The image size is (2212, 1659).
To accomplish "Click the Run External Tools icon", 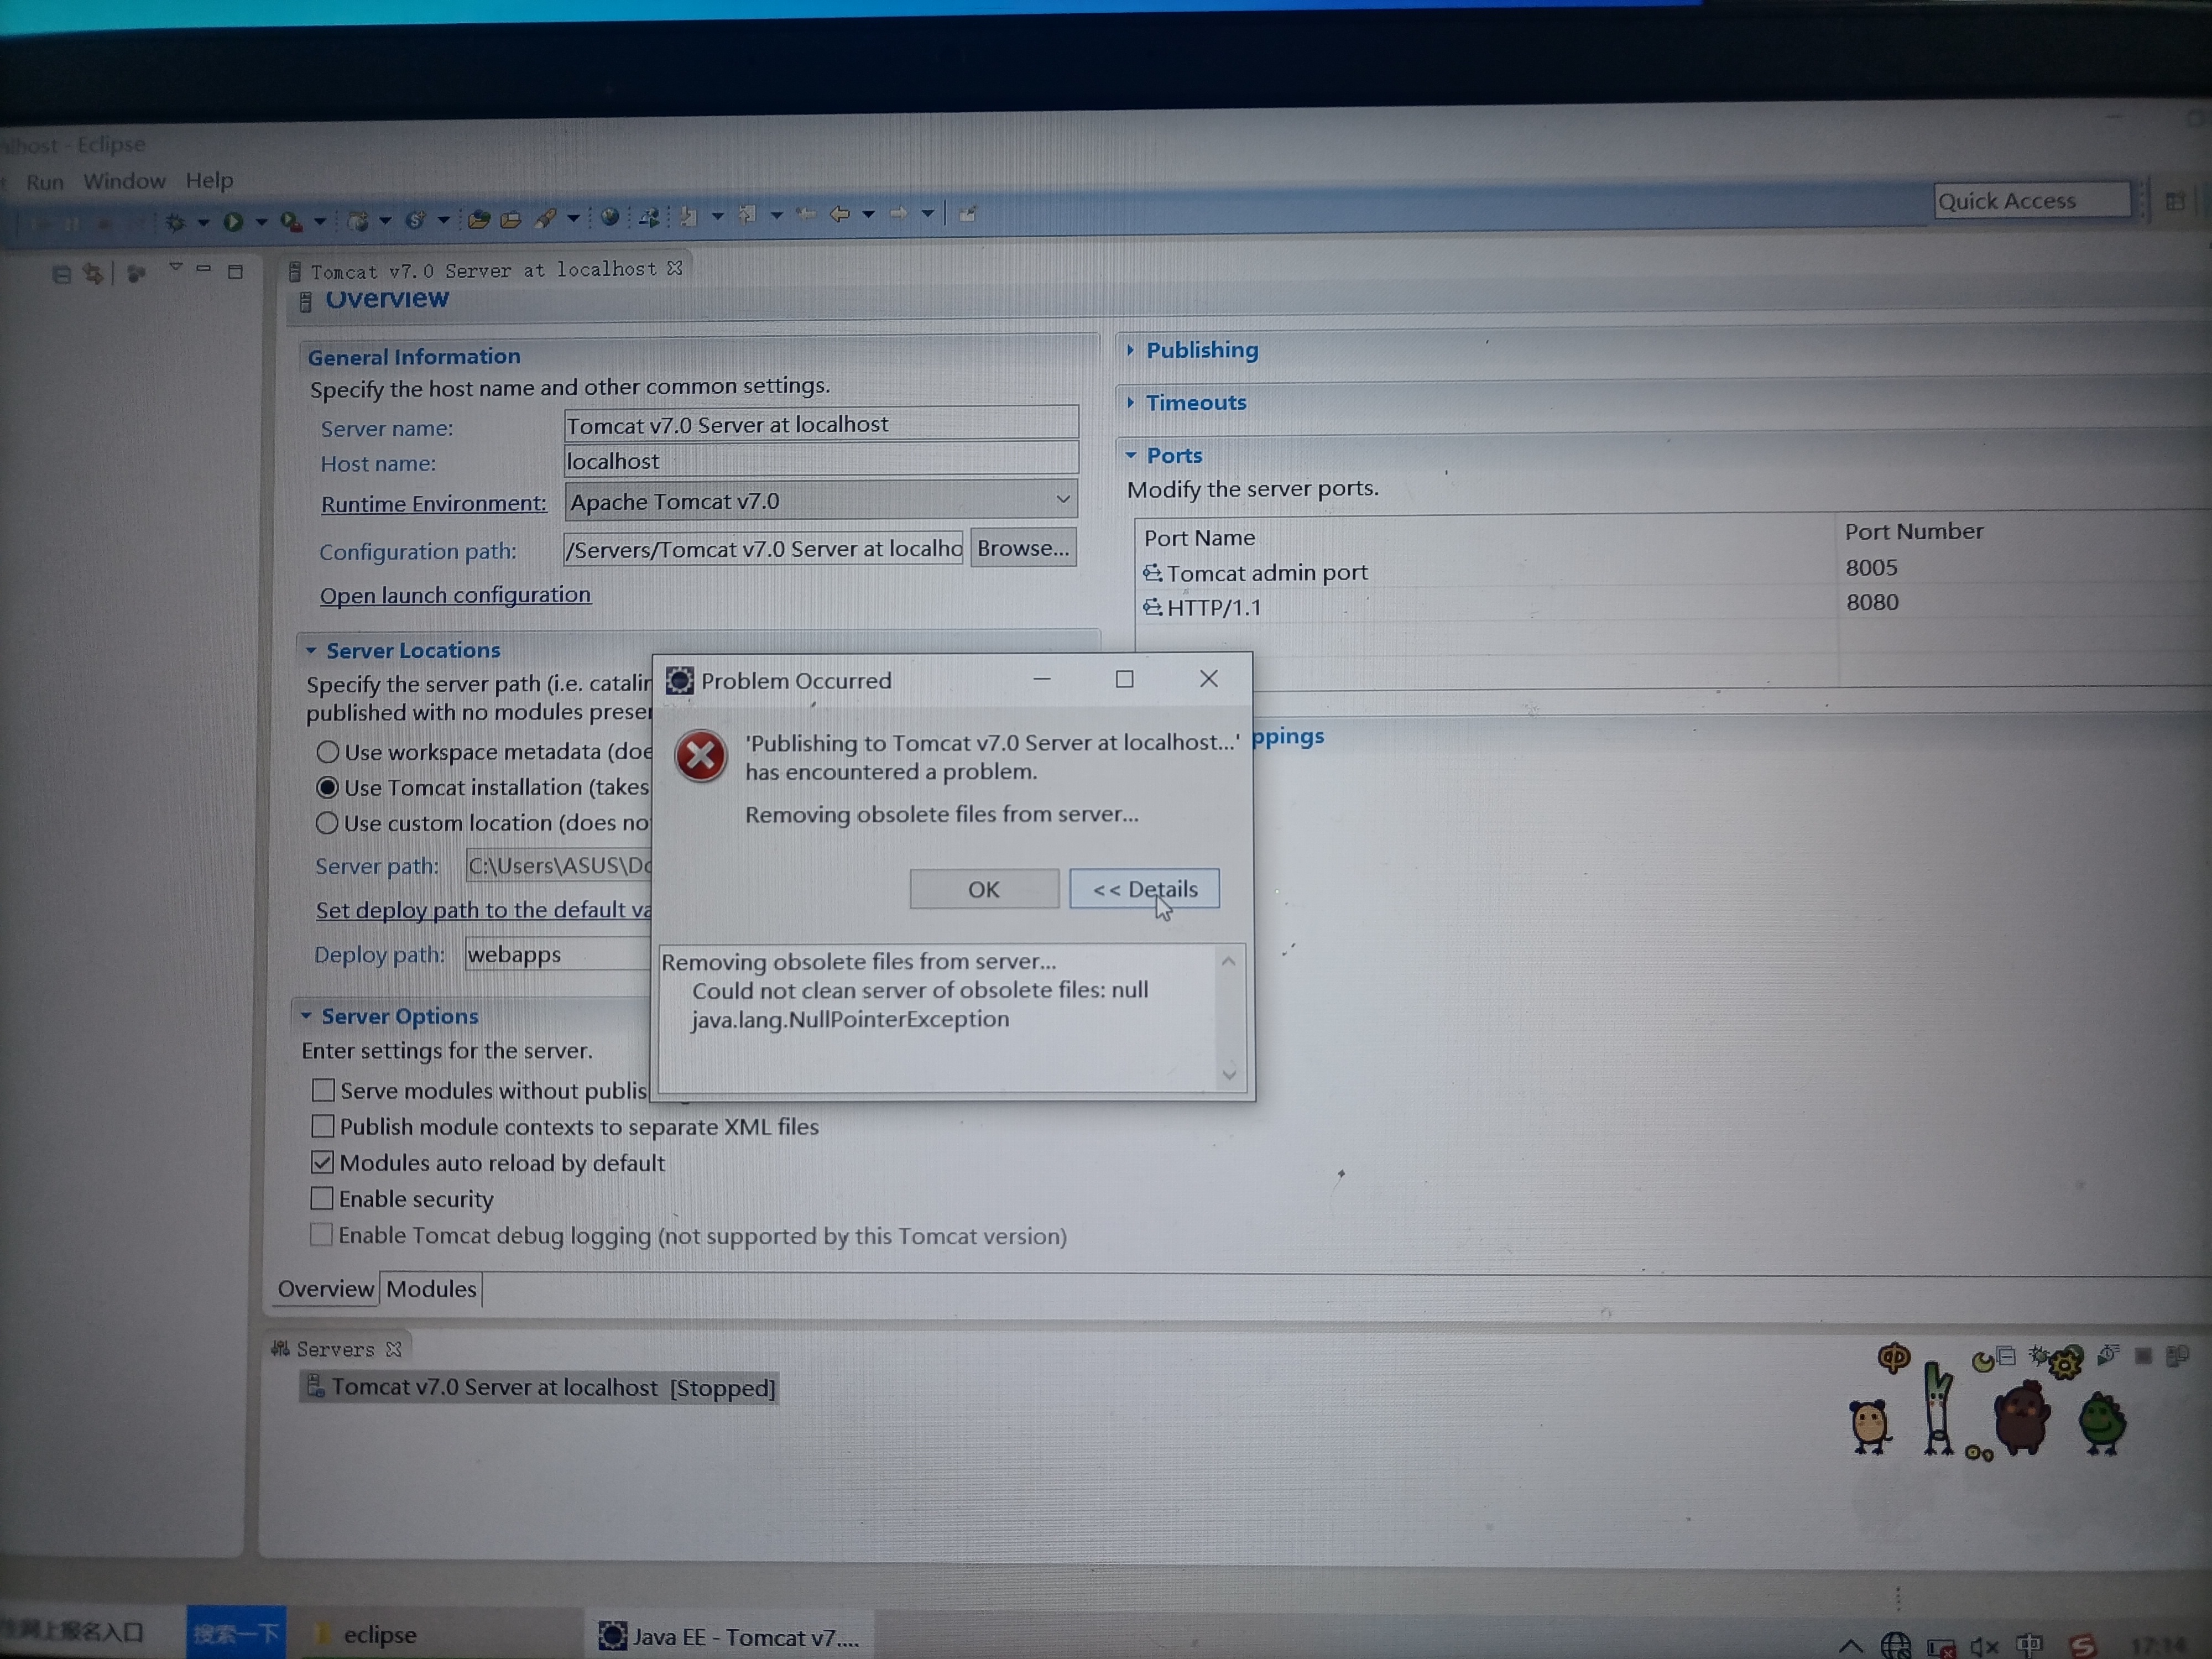I will (292, 221).
